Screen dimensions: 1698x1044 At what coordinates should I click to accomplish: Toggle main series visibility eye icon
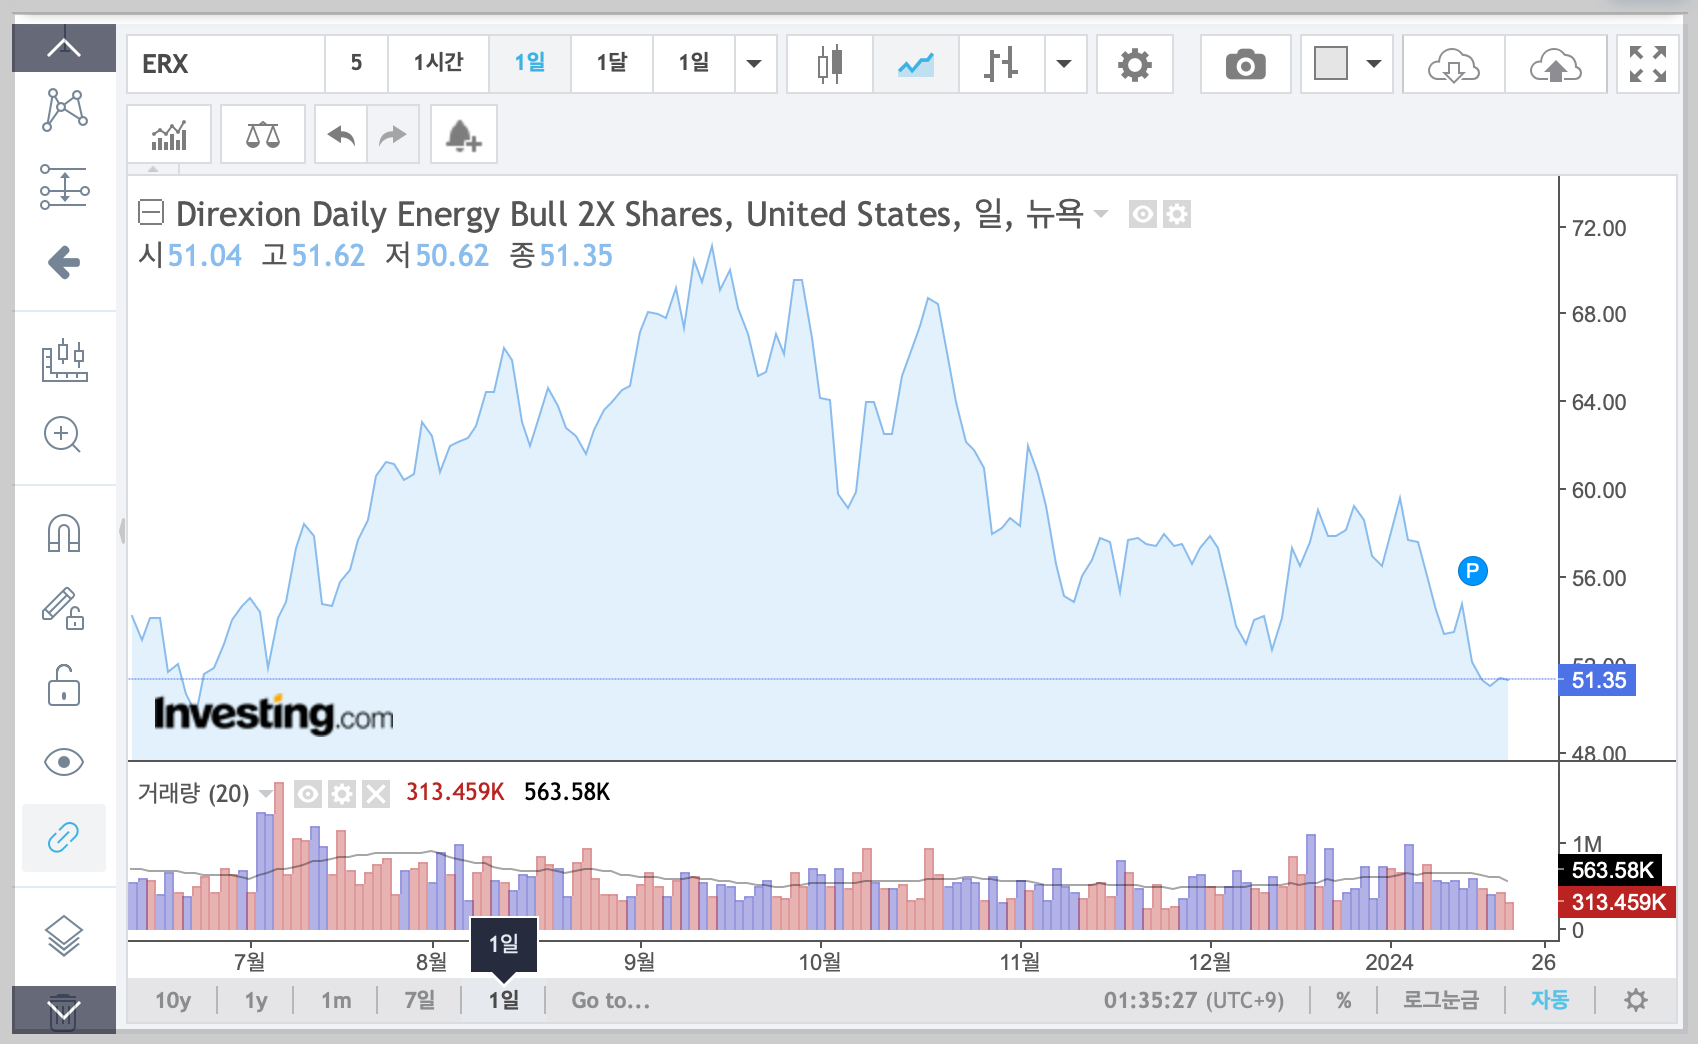click(1142, 214)
